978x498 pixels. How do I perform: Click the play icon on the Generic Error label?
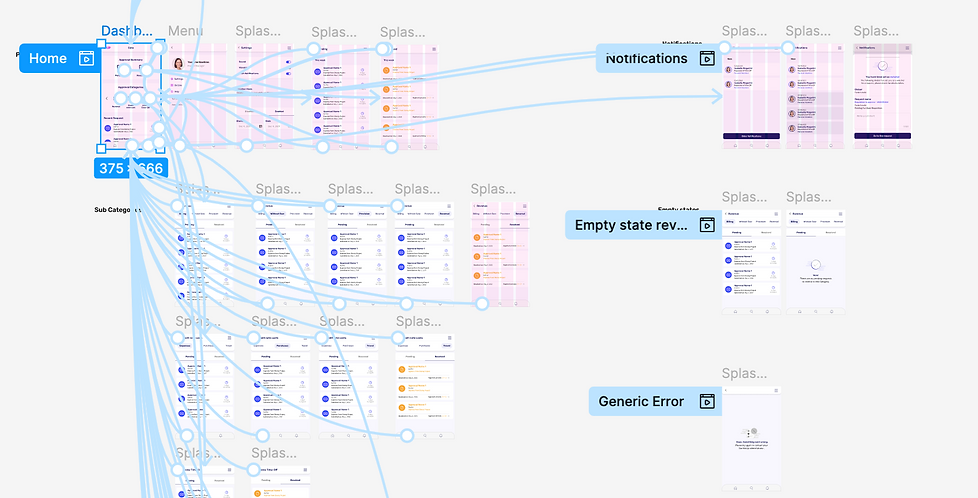tap(707, 401)
